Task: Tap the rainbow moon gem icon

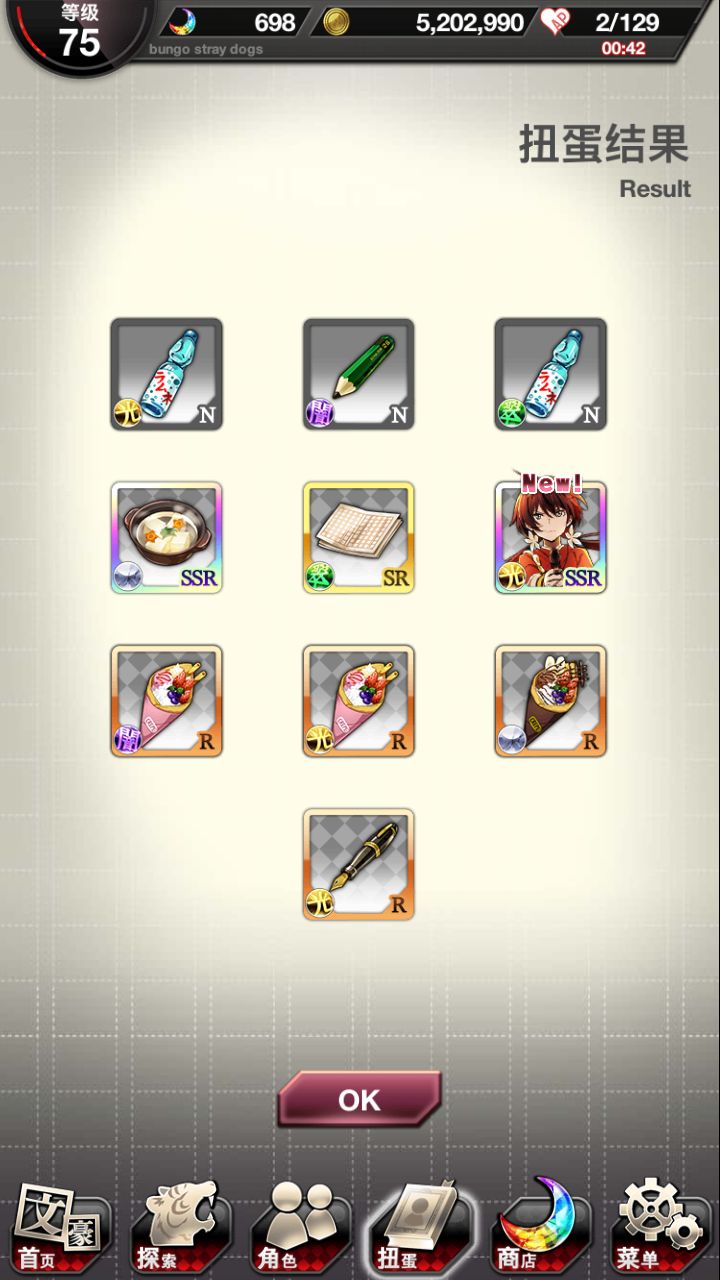Action: (x=182, y=22)
